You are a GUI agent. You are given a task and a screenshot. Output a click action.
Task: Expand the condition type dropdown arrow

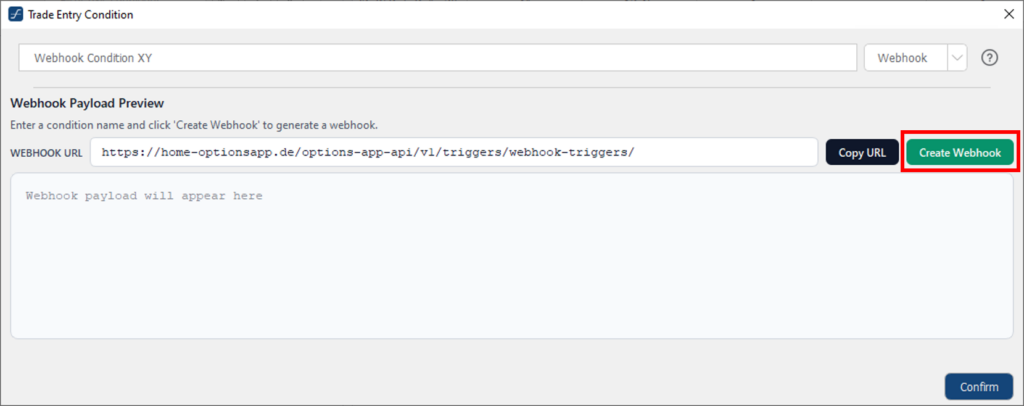[958, 58]
